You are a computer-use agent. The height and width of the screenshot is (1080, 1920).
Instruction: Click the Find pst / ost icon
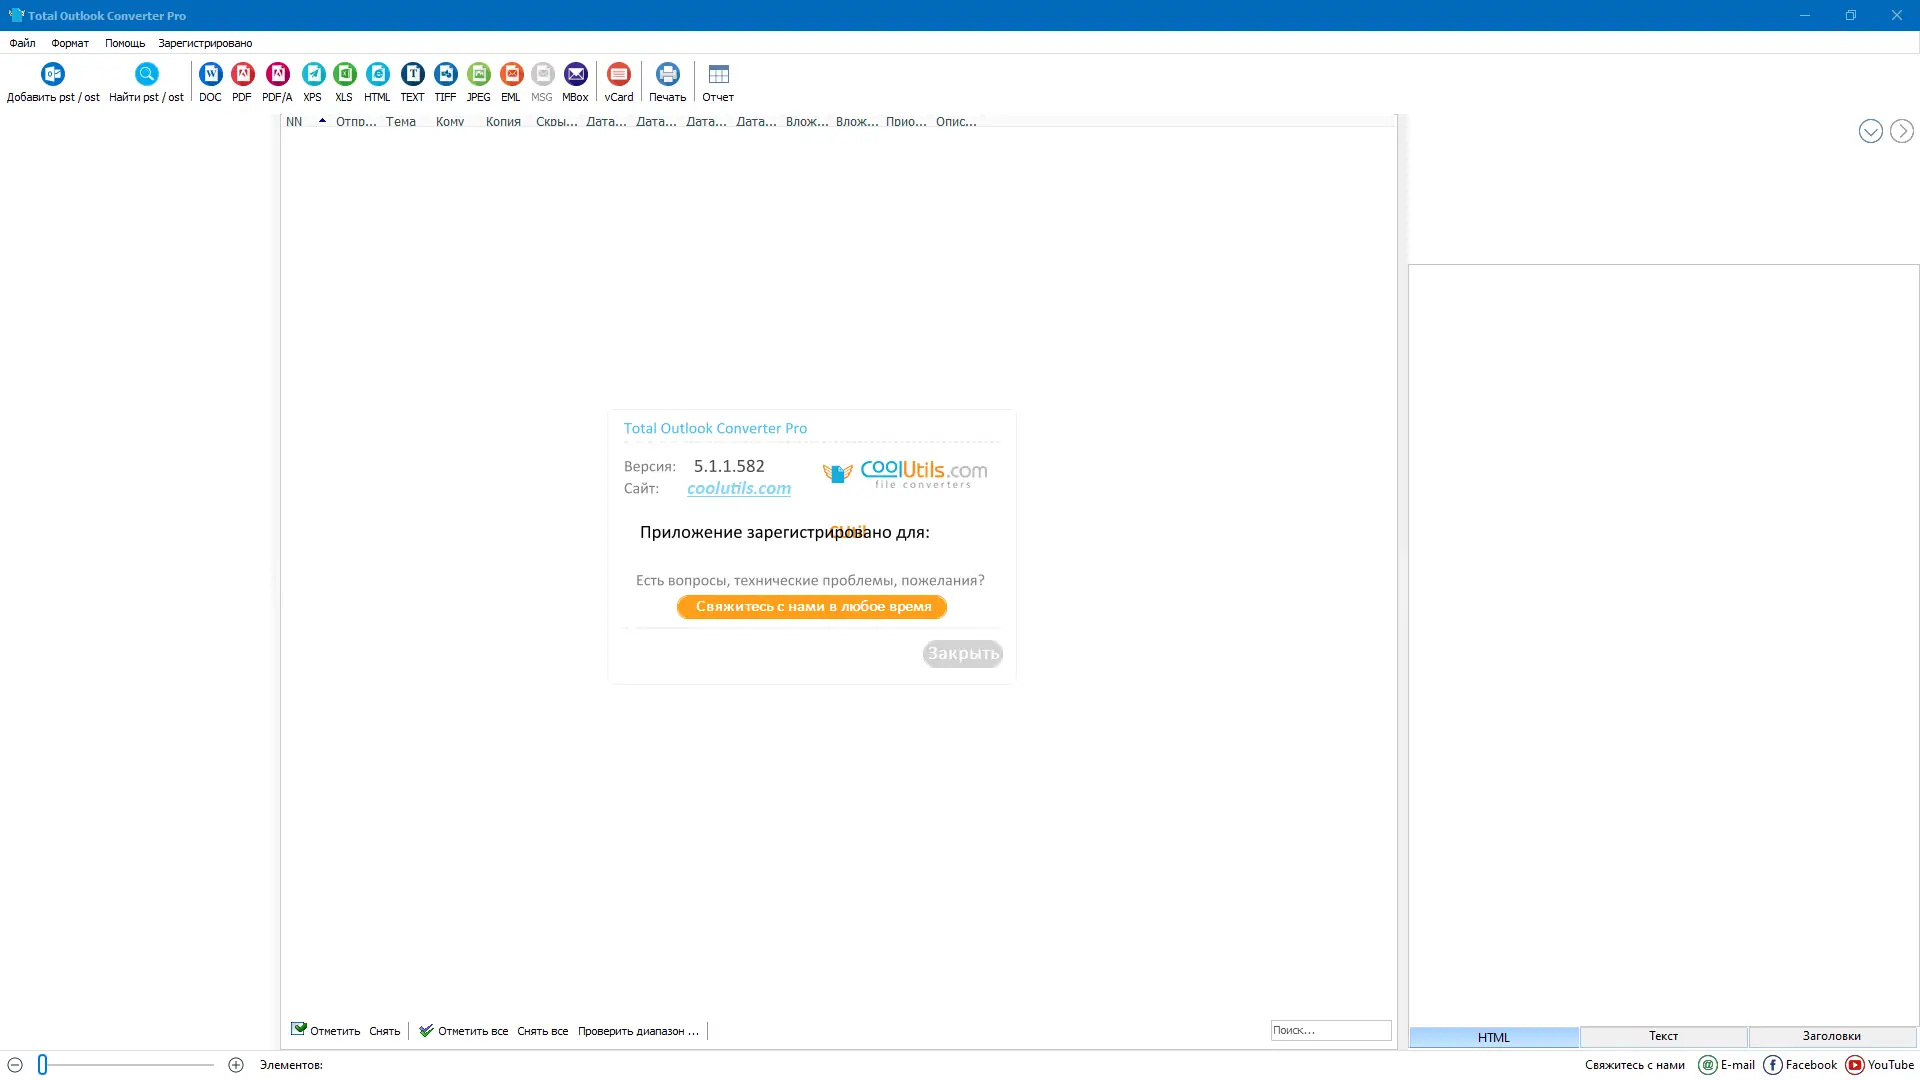coord(146,75)
